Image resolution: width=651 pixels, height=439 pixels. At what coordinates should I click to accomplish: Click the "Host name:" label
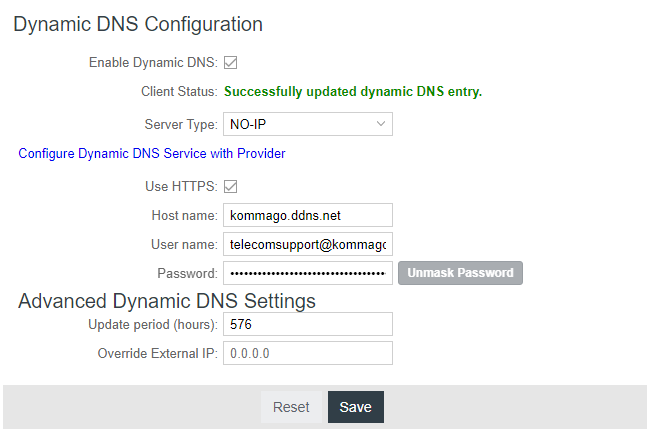[x=184, y=215]
